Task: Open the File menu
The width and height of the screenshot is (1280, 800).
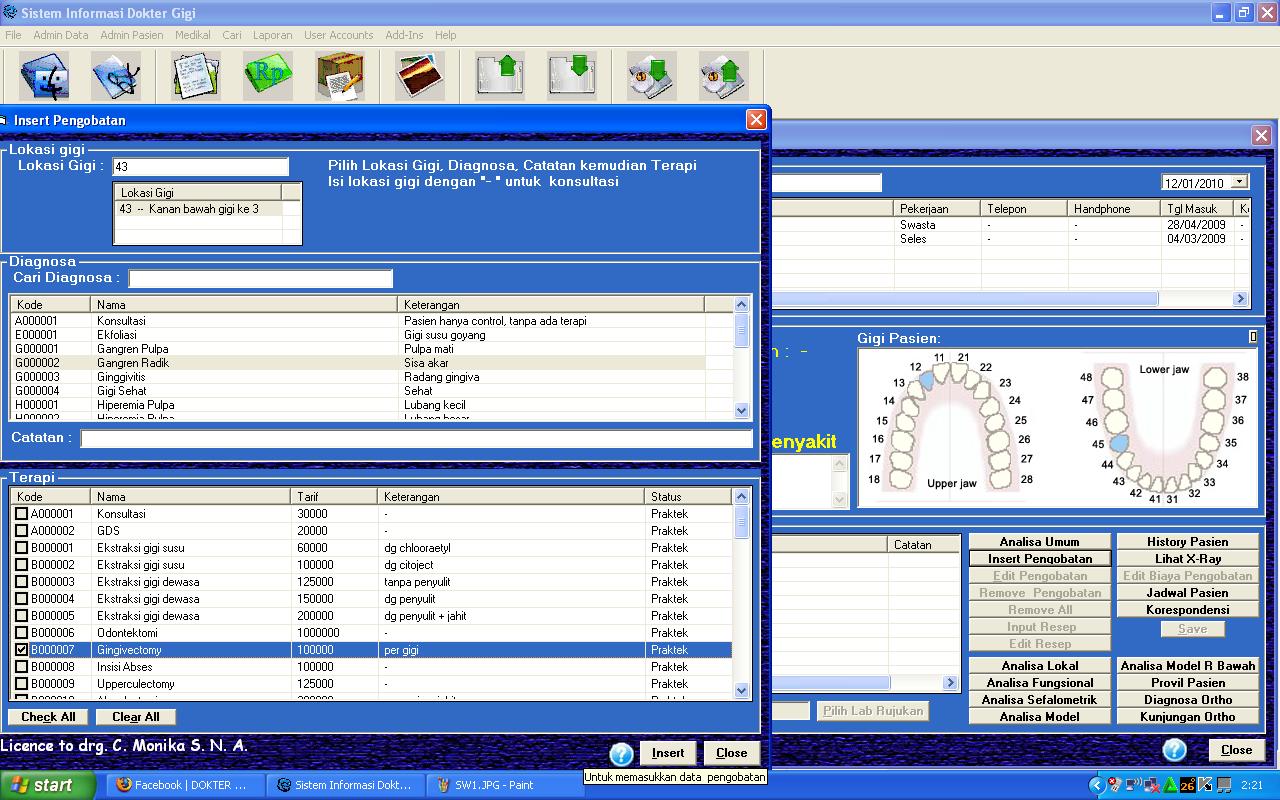Action: [13, 35]
